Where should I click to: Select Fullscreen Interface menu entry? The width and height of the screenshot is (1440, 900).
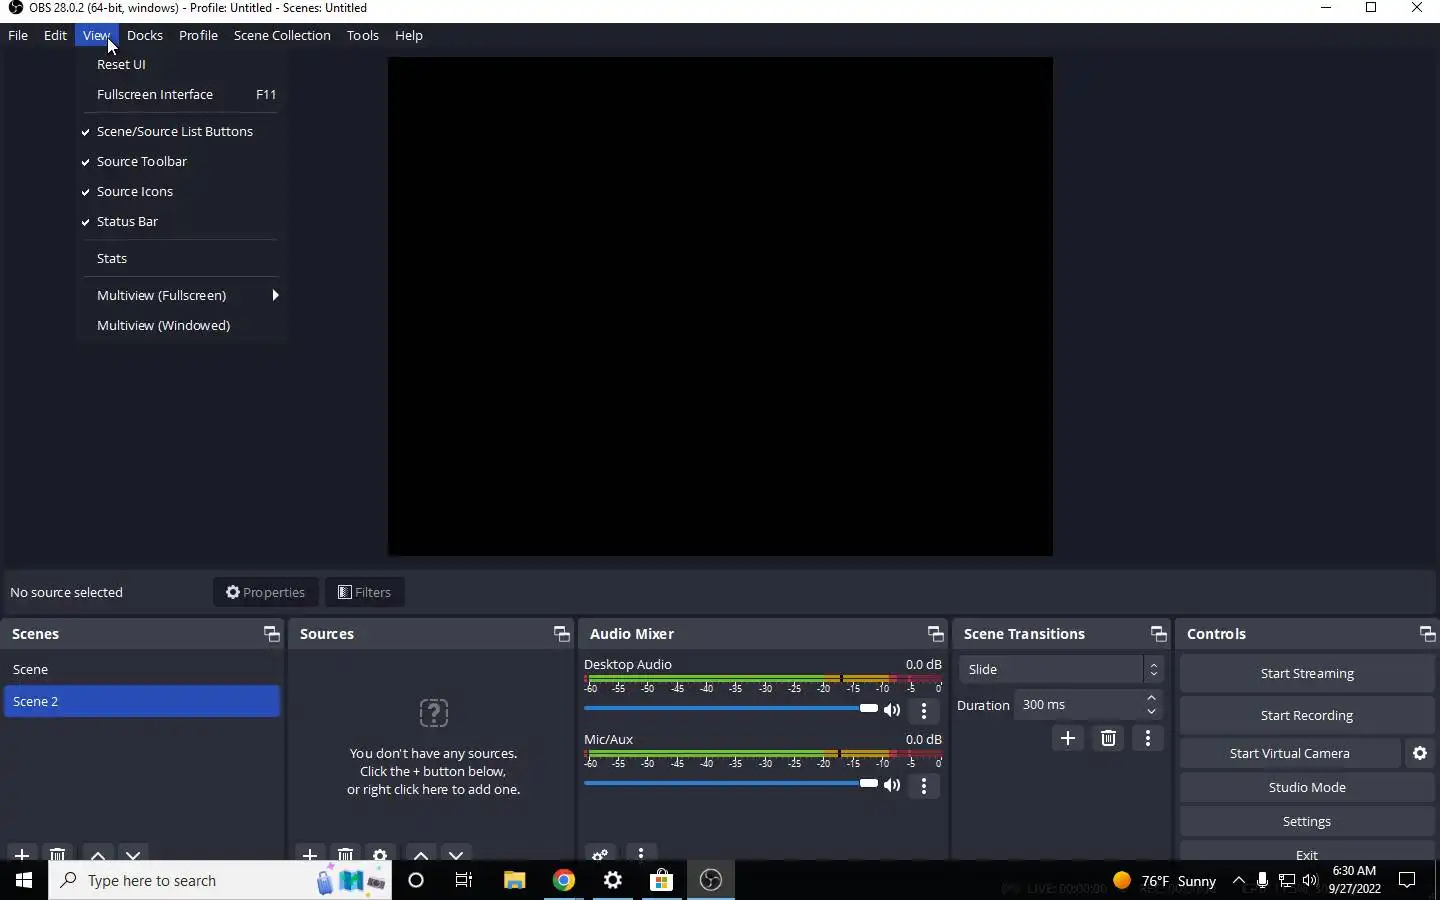(x=181, y=94)
